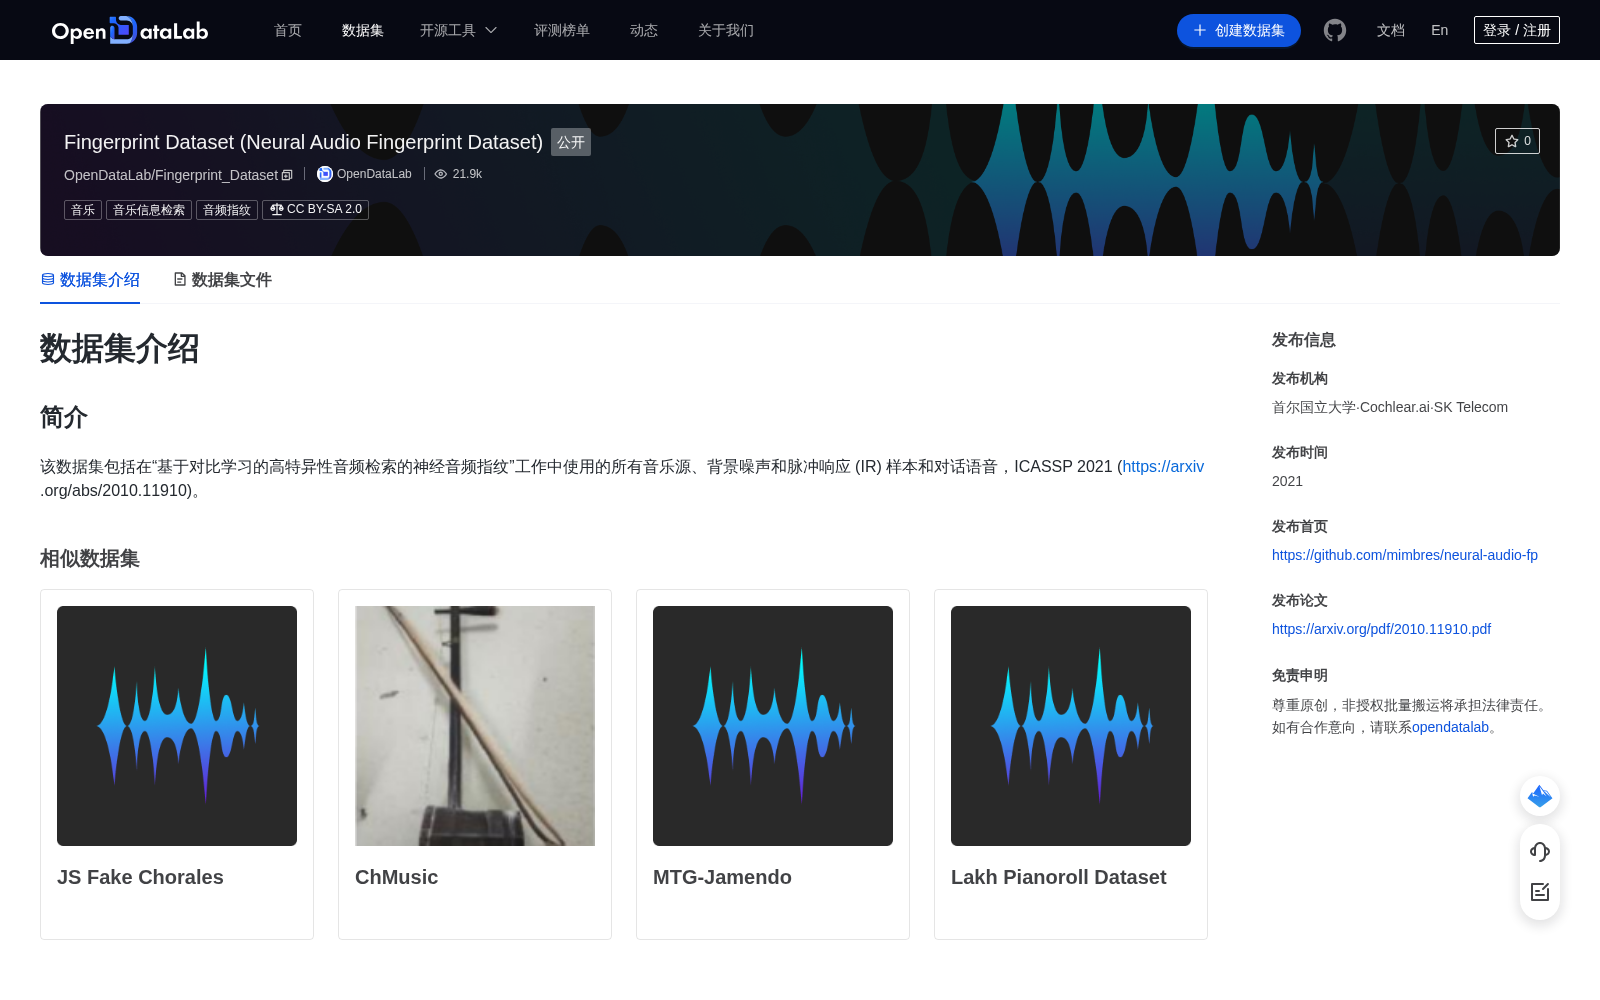Screen dimensions: 1600x1000
Task: Click the 2021 release year value
Action: [1287, 481]
